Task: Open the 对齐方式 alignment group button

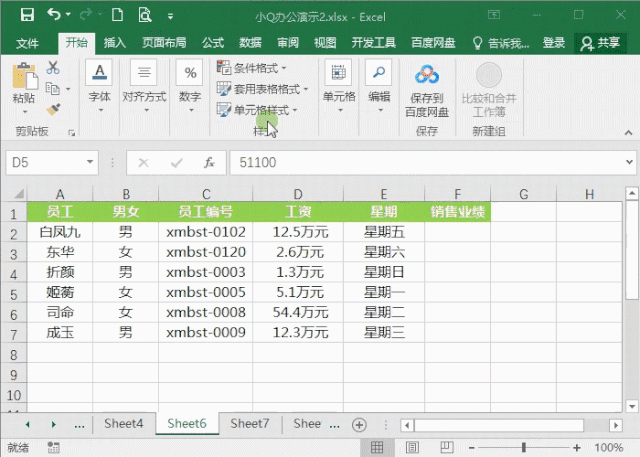Action: coord(144,86)
